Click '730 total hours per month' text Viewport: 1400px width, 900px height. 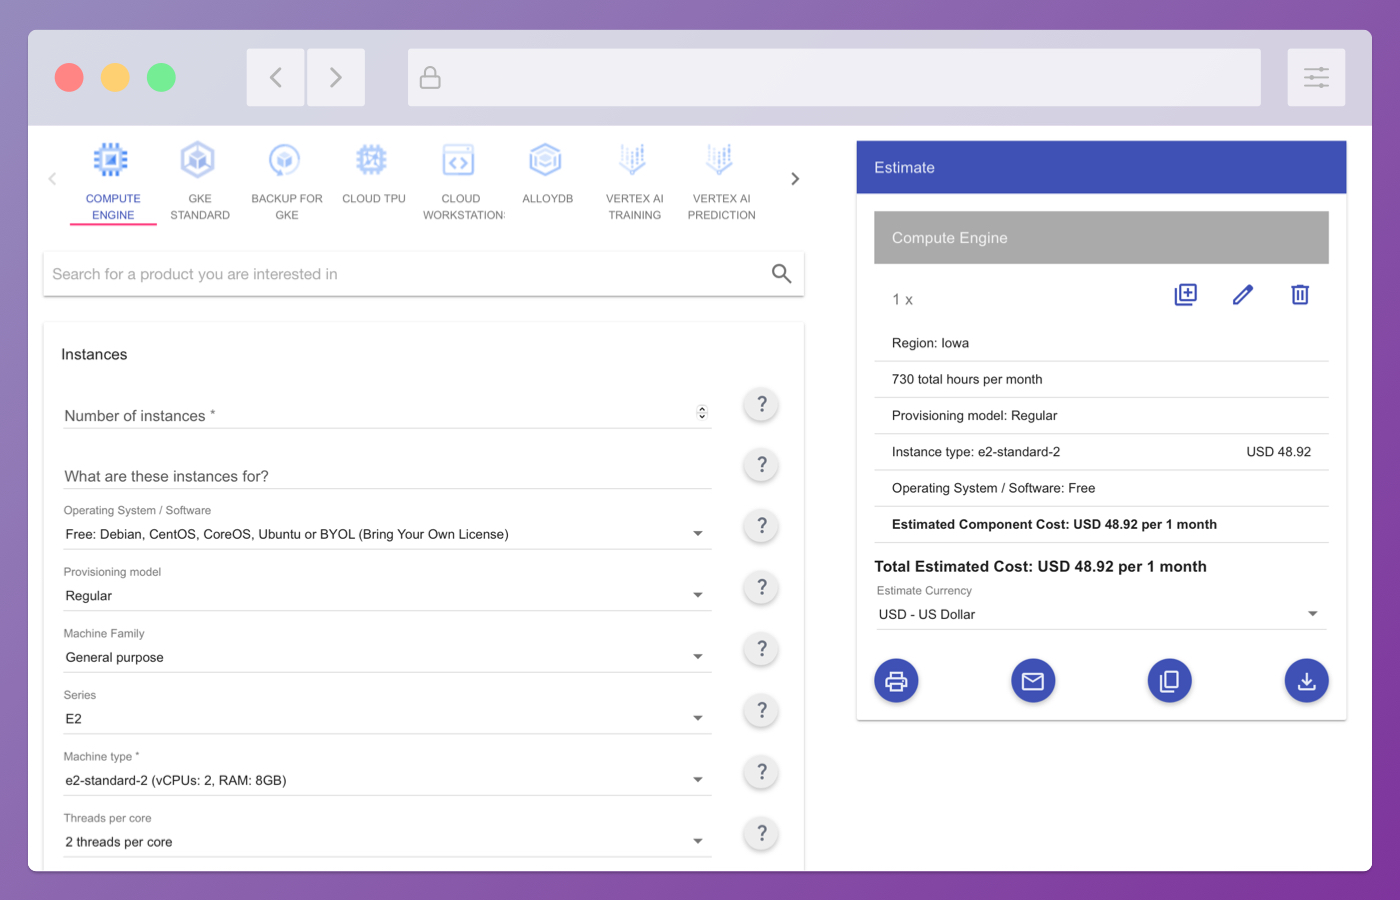click(x=967, y=379)
